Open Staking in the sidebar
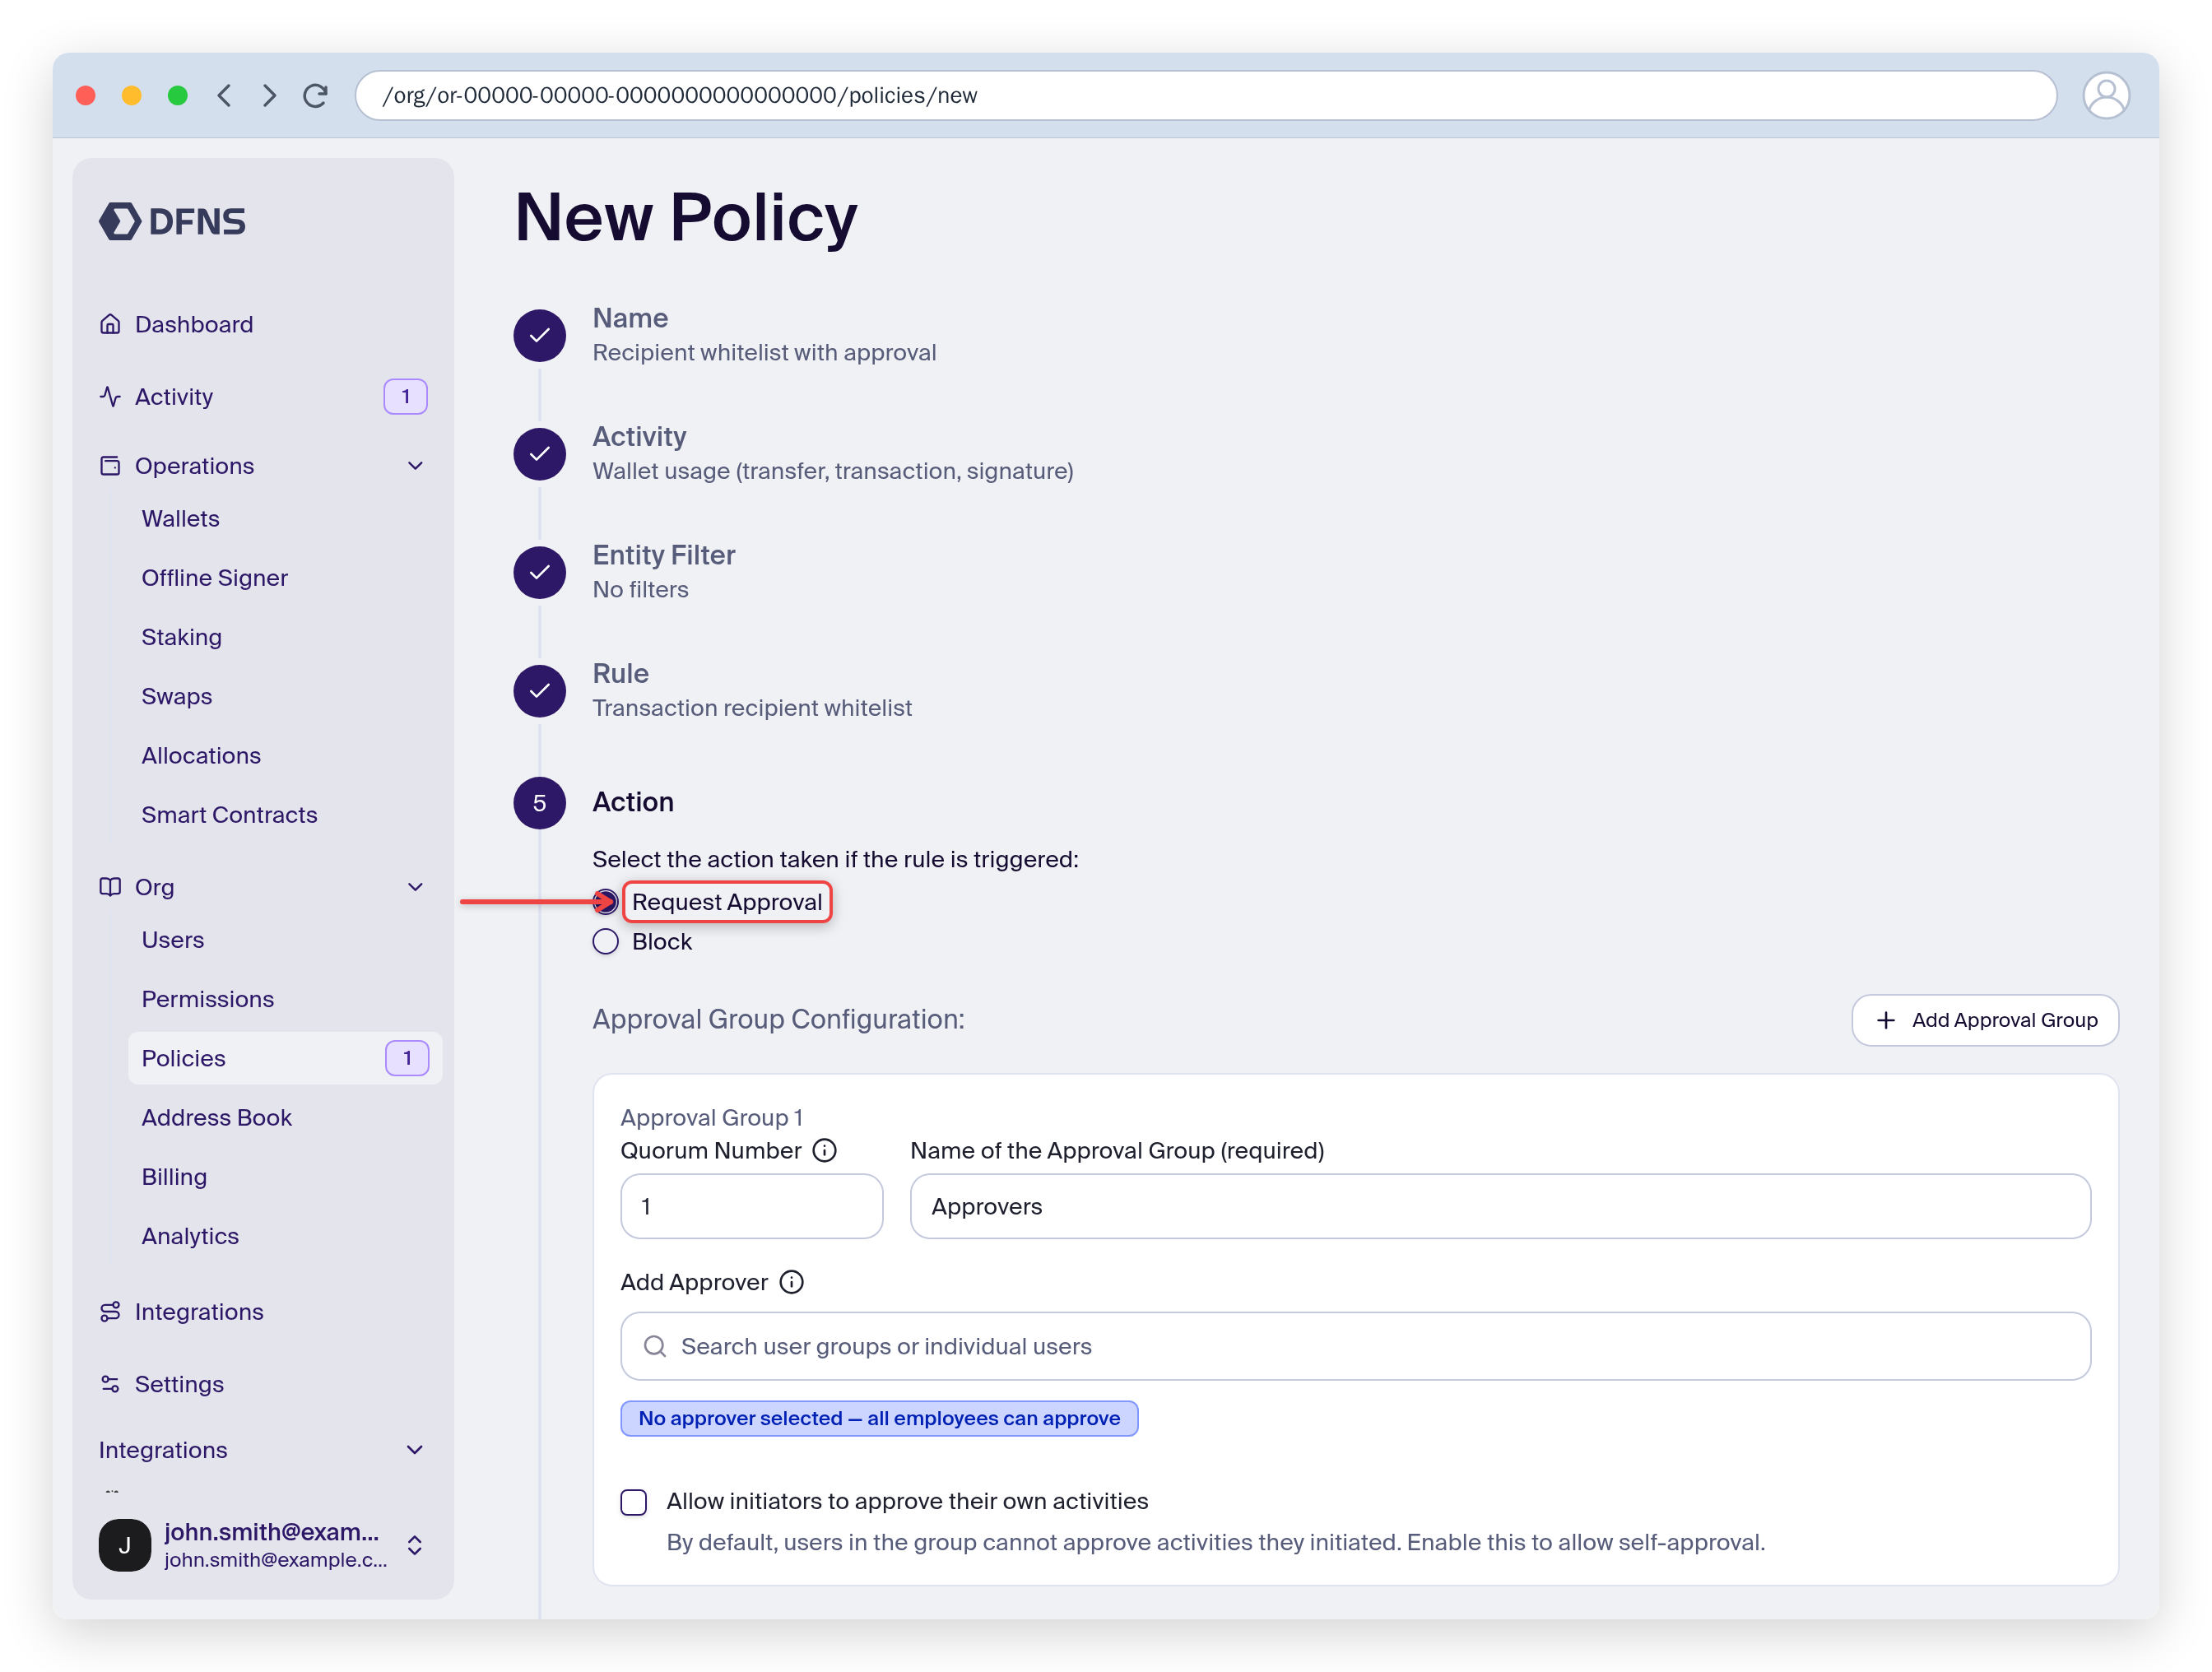The width and height of the screenshot is (2212, 1672). [181, 637]
